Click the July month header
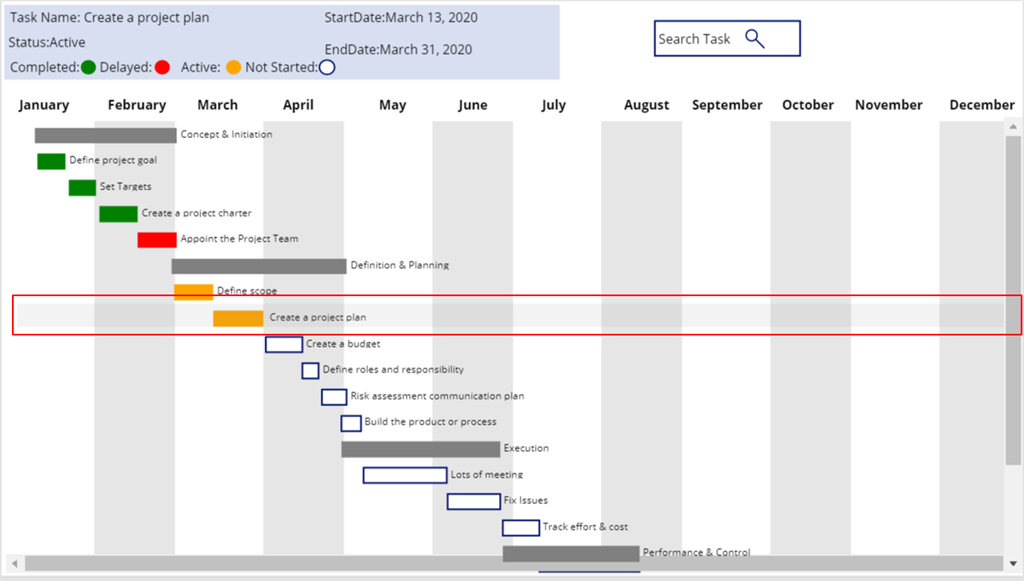This screenshot has height=581, width=1024. (x=554, y=105)
